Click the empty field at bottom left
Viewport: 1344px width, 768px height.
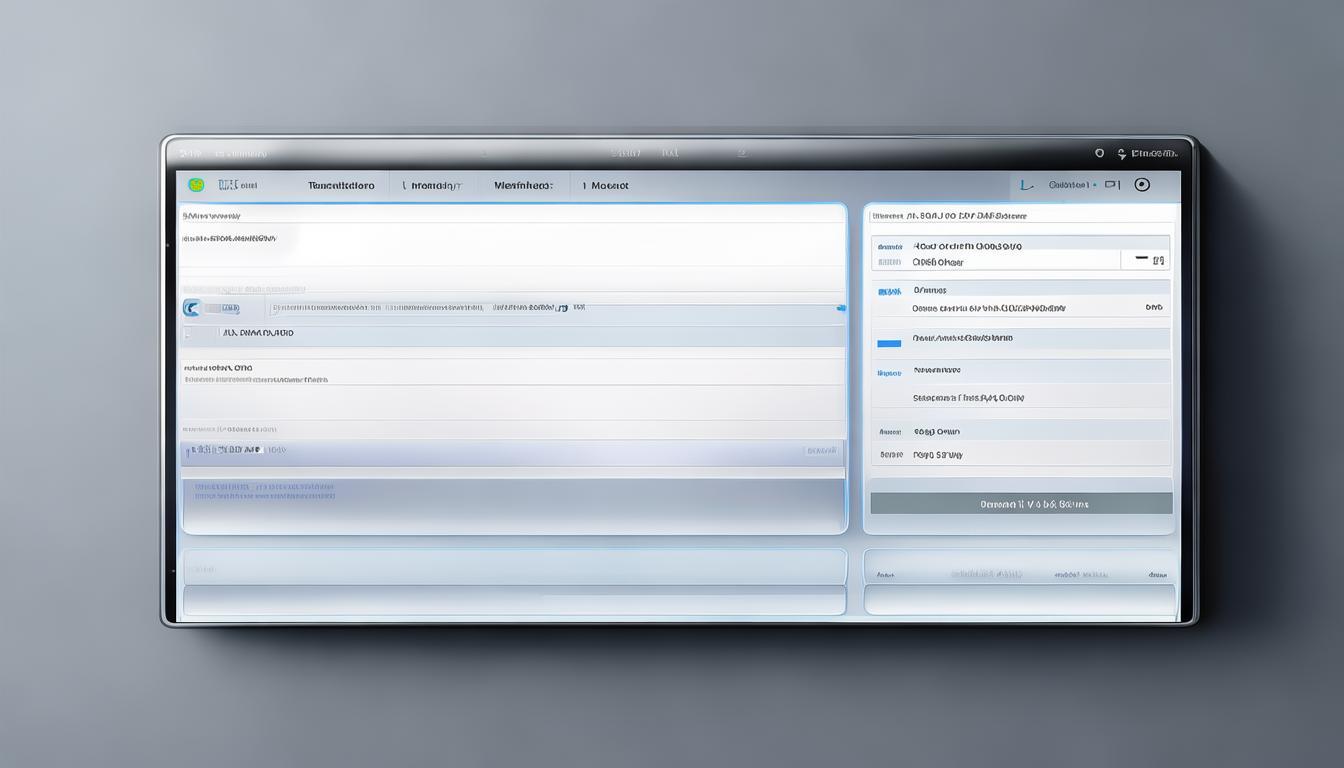(514, 600)
